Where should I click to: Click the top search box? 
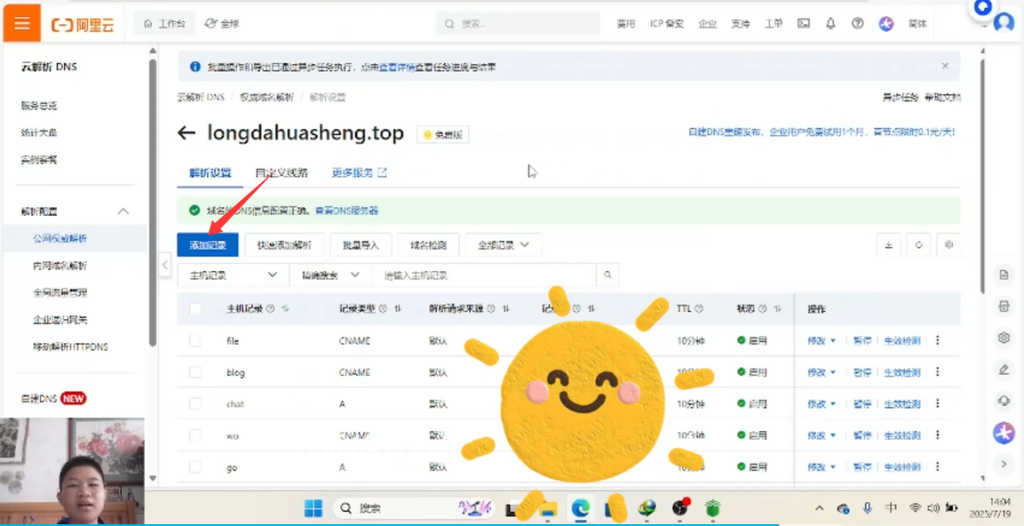click(518, 24)
